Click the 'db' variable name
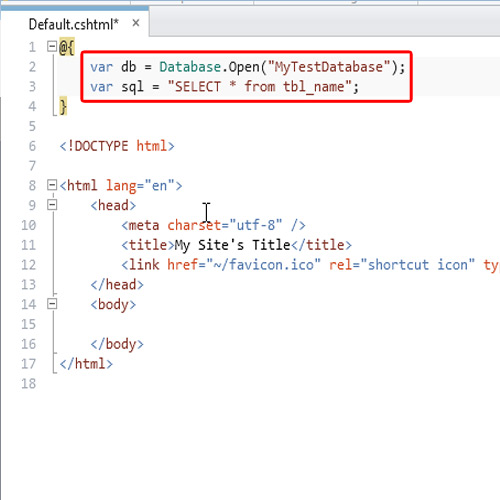This screenshot has height=500, width=500. click(129, 67)
